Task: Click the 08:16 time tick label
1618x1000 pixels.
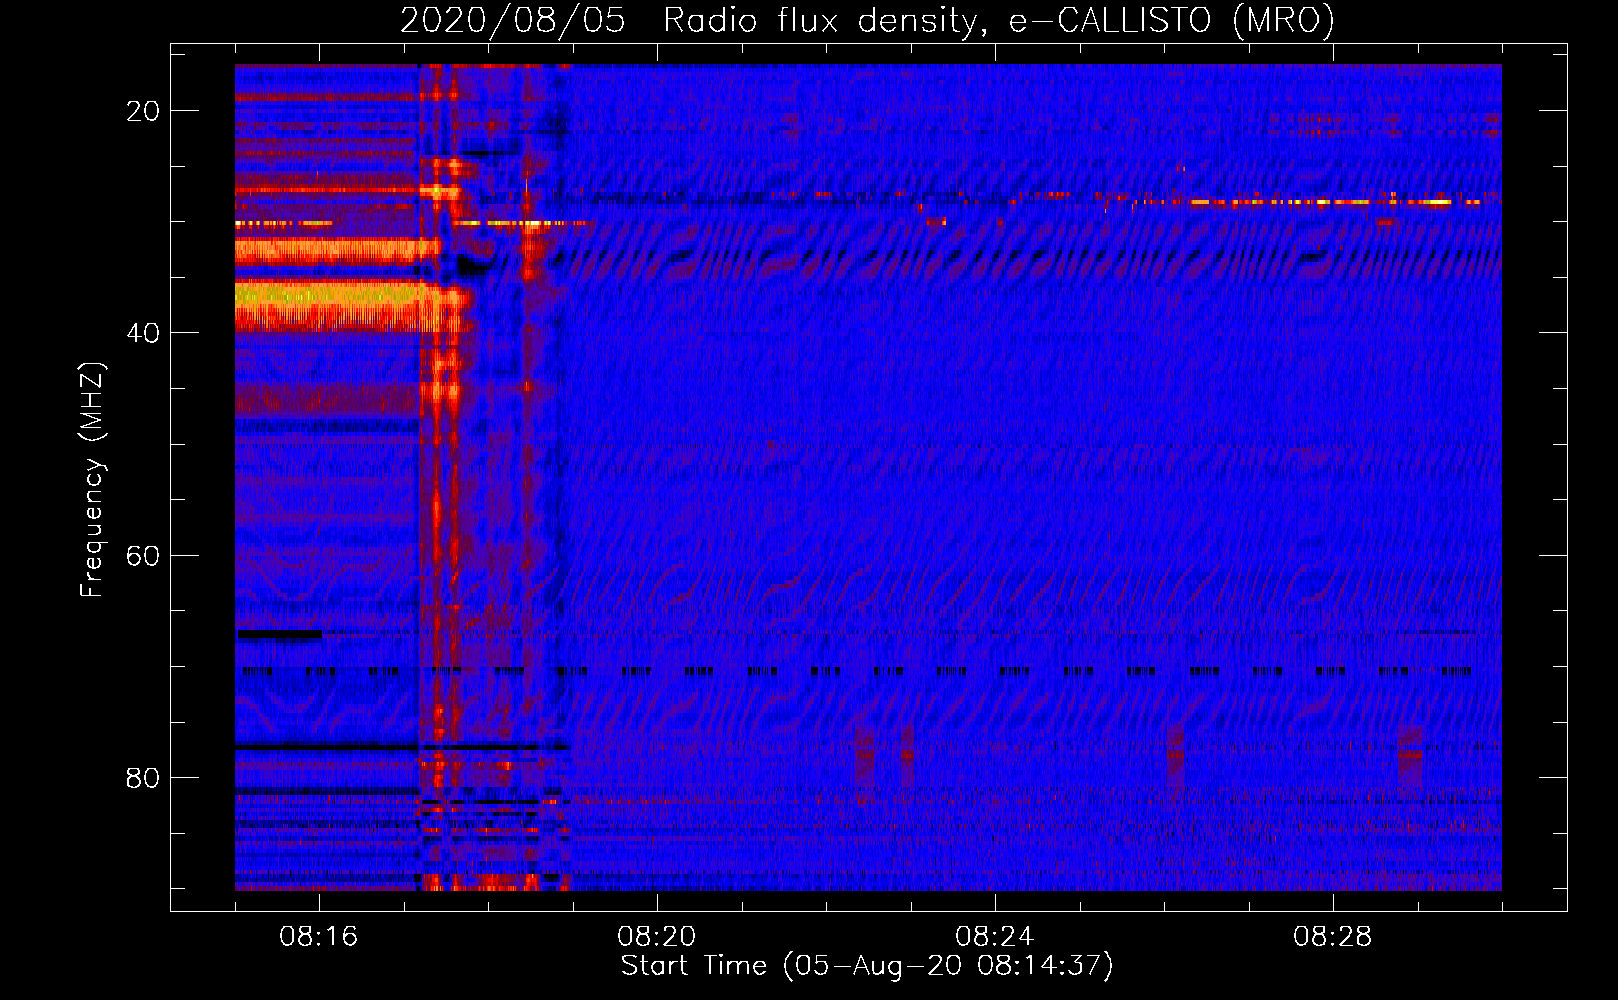Action: click(319, 937)
